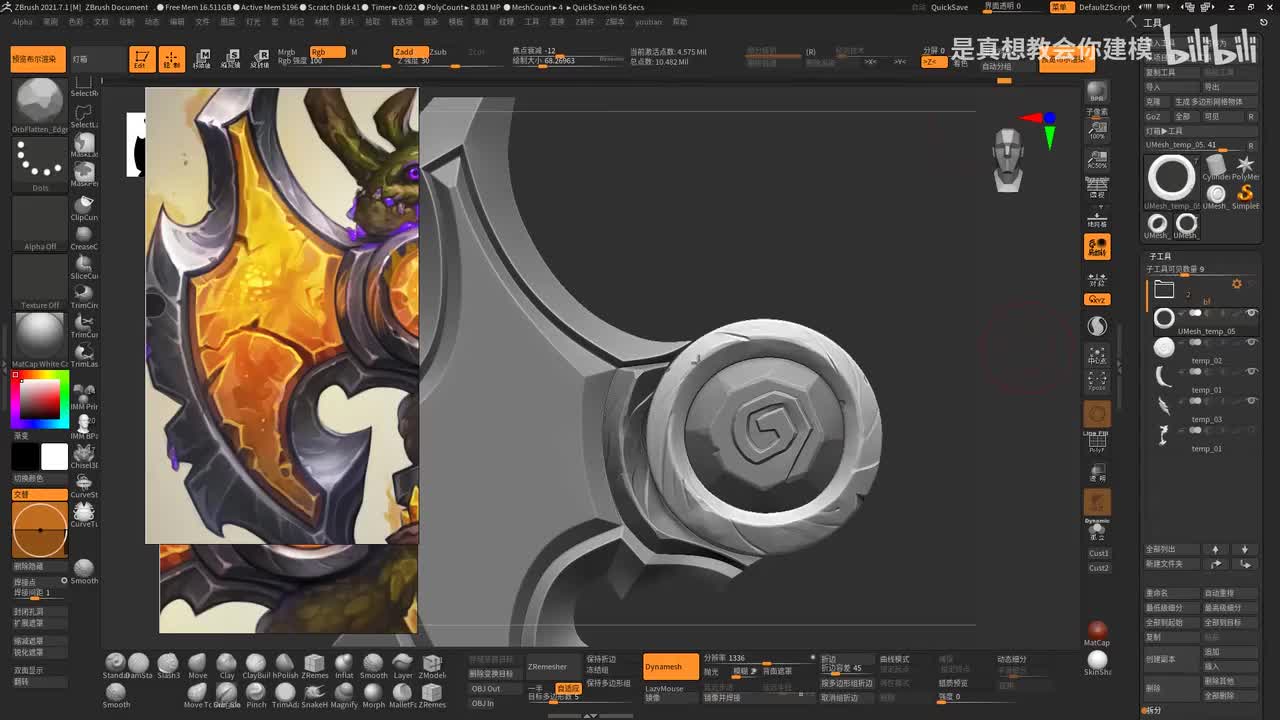Image resolution: width=1280 pixels, height=720 pixels.
Task: Switch to Zsub mode
Action: tap(440, 52)
